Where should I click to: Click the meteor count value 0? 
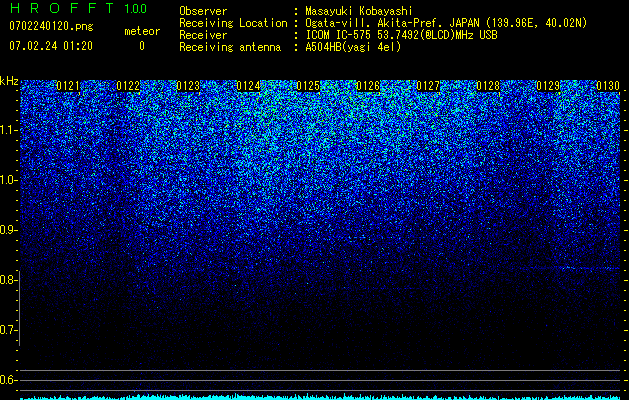(x=142, y=46)
